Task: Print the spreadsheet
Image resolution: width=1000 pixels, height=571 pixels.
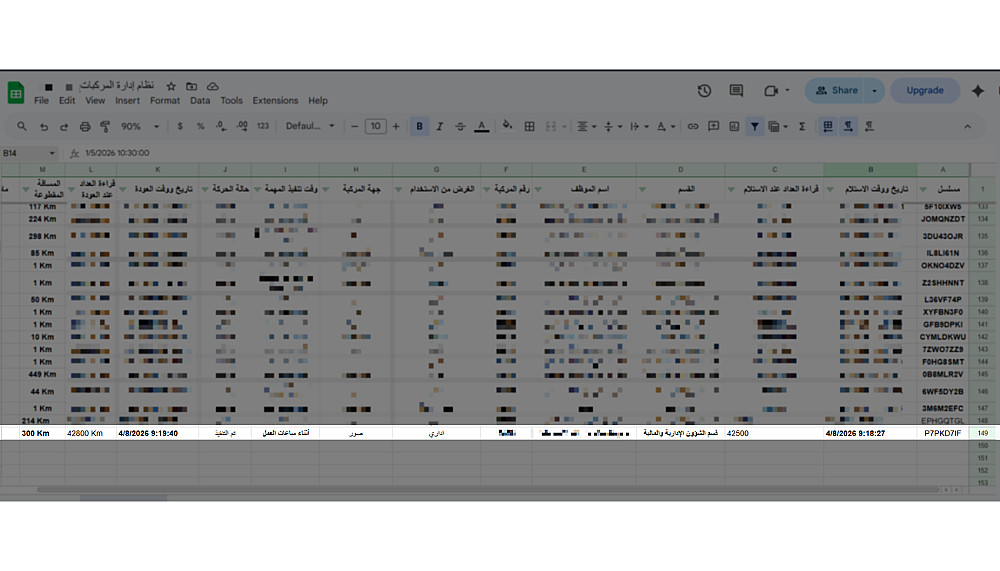Action: 85,126
